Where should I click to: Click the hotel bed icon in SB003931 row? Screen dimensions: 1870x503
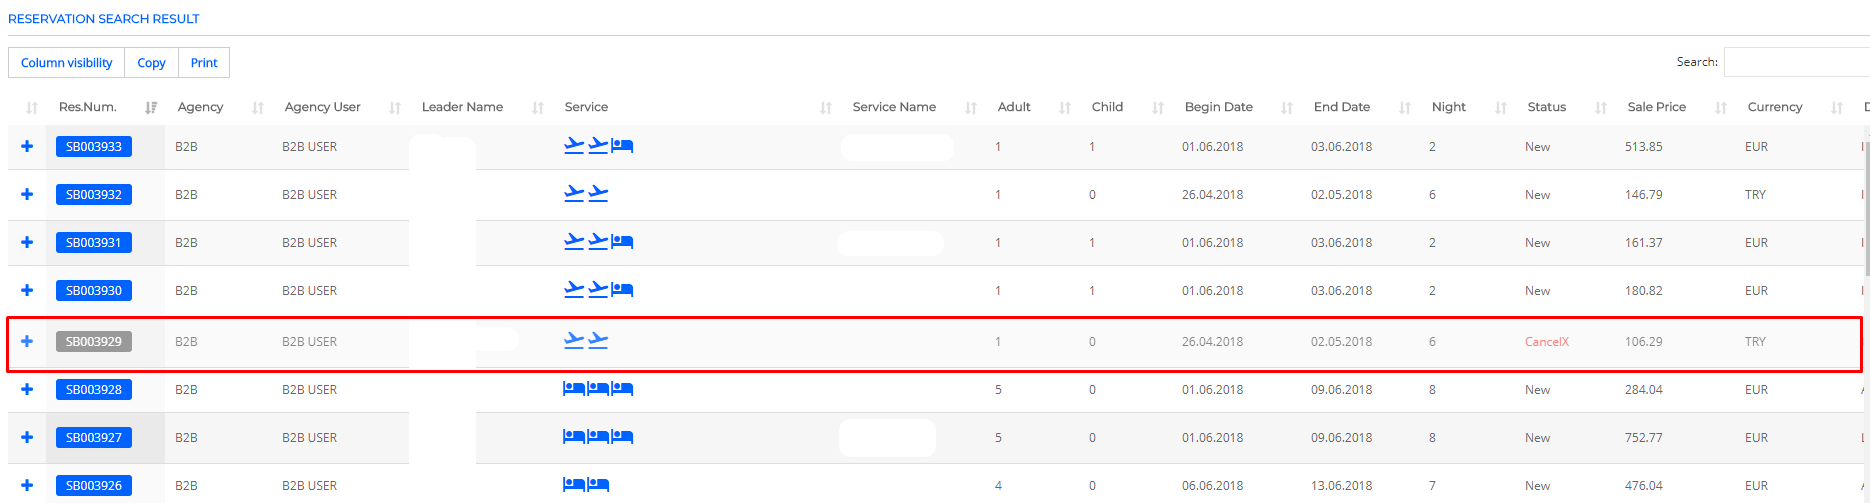tap(622, 242)
